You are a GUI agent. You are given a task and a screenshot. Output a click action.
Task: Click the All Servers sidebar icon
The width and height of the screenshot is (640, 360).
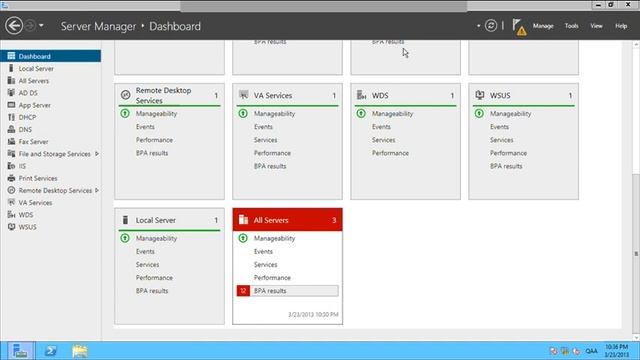click(11, 80)
